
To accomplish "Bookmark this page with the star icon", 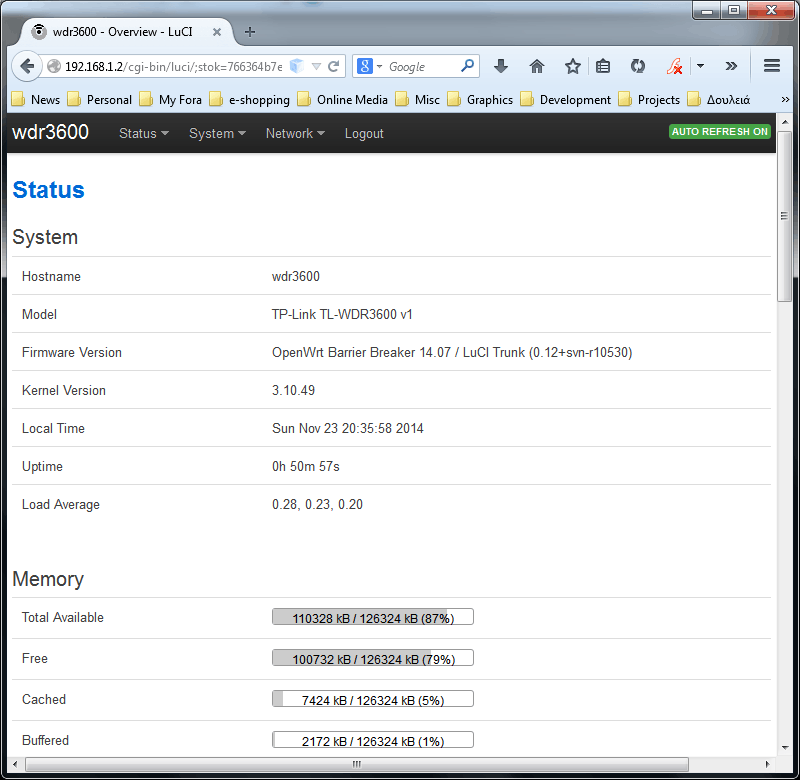I will click(x=572, y=66).
